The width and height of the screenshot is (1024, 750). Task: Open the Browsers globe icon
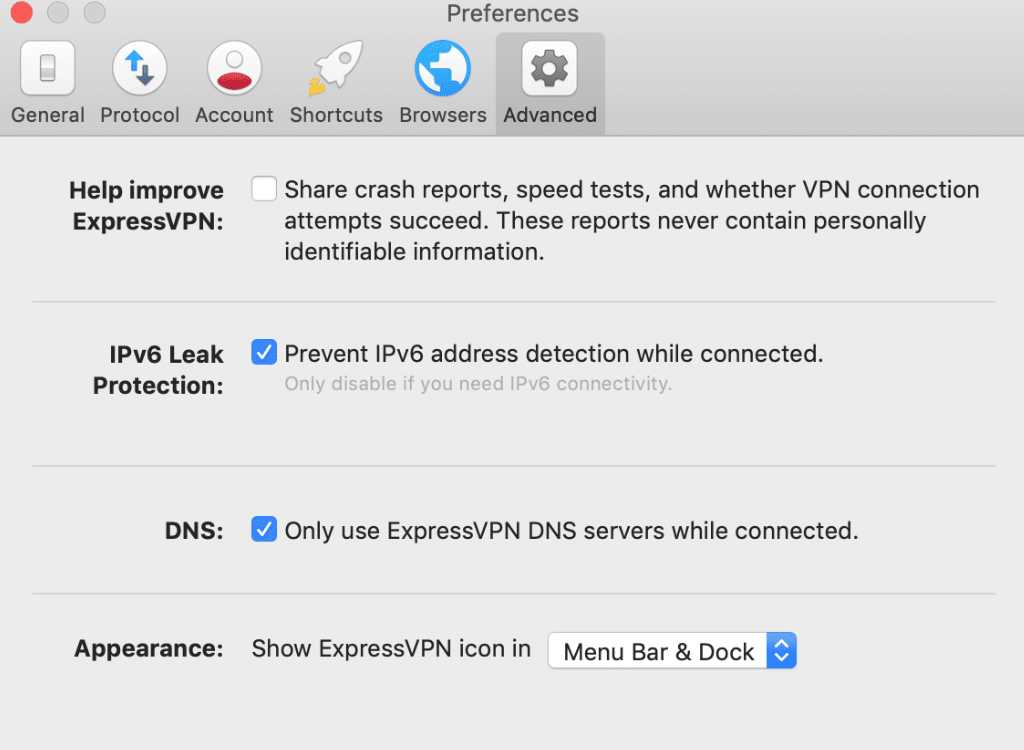[443, 68]
